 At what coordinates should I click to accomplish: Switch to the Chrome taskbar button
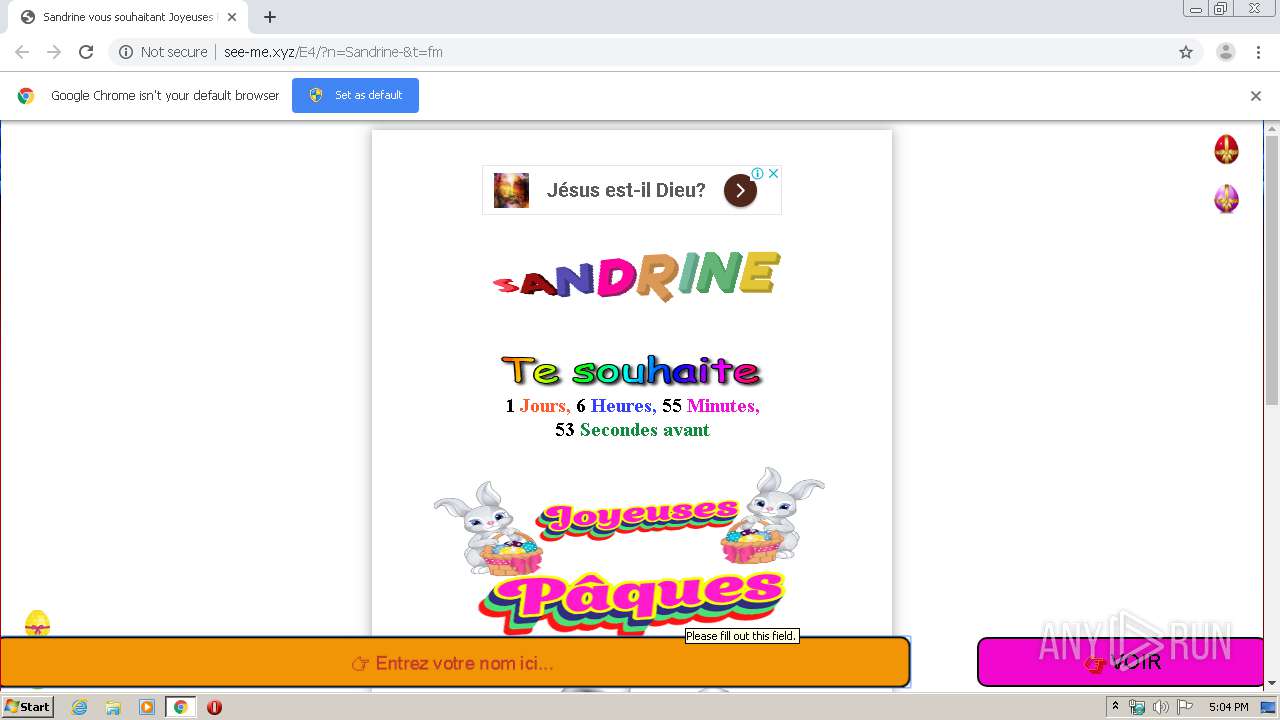[x=180, y=707]
